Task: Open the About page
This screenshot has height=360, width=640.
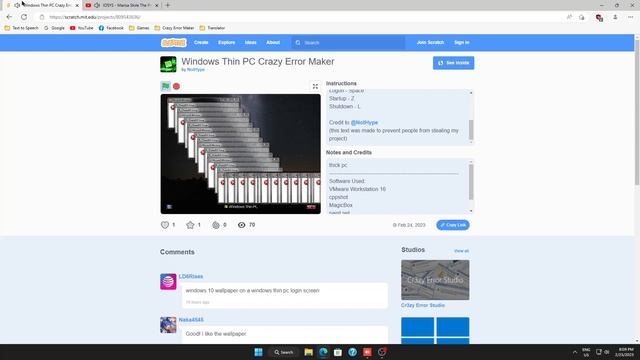Action: point(273,42)
